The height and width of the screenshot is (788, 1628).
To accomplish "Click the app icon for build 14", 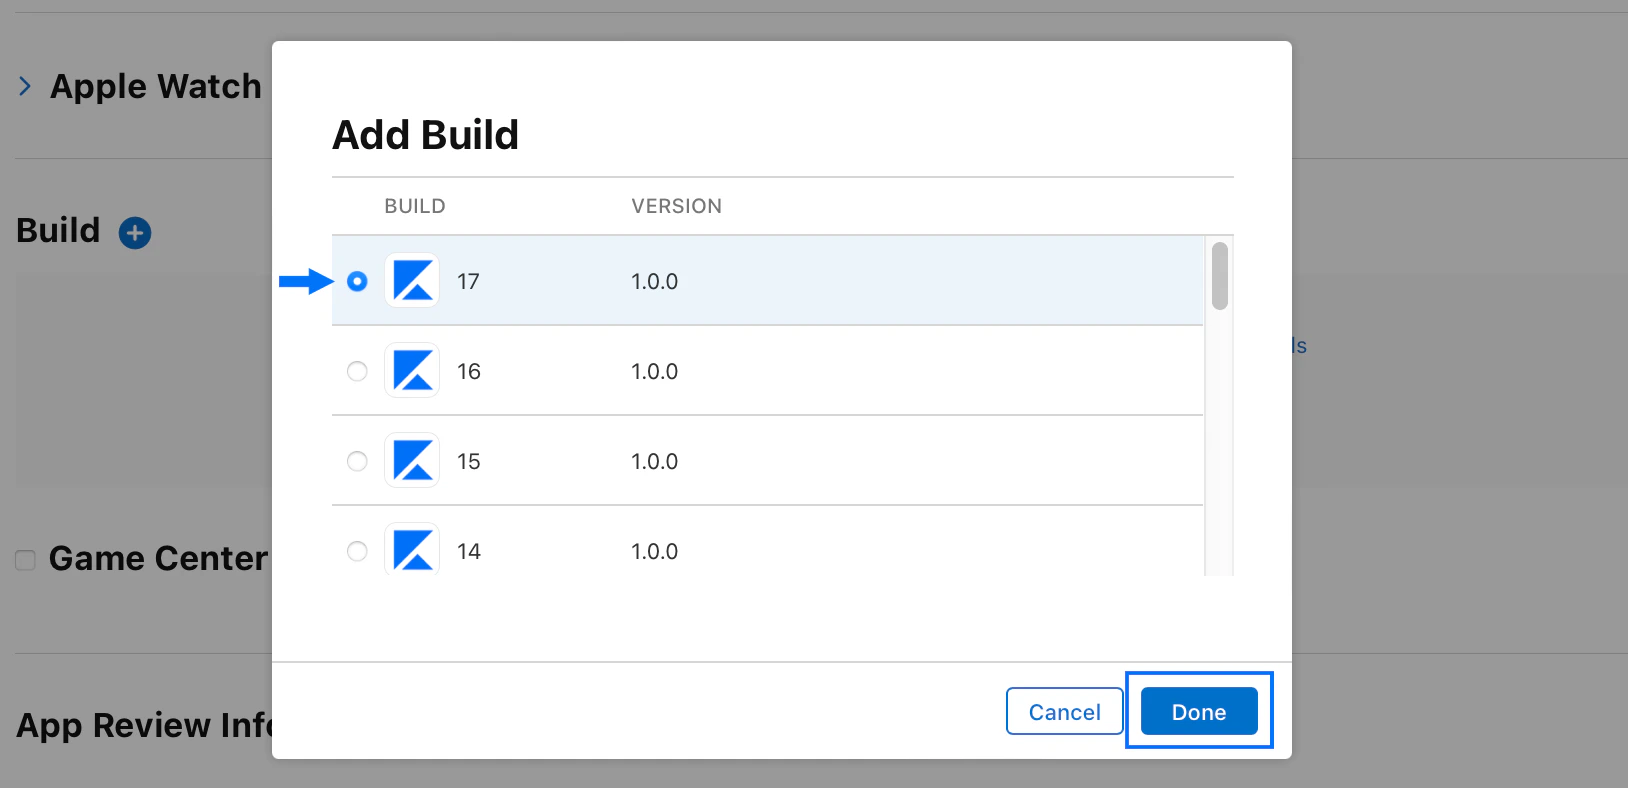I will click(x=412, y=549).
